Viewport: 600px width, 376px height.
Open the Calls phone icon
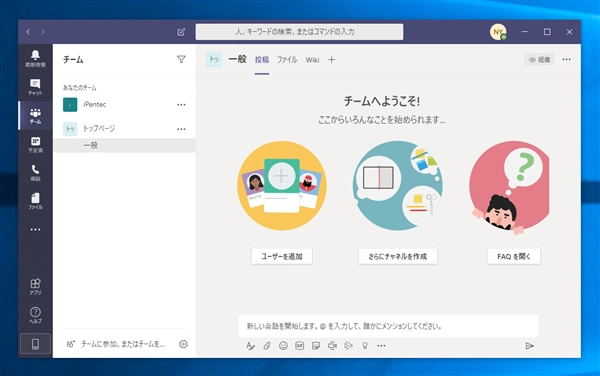[x=35, y=173]
